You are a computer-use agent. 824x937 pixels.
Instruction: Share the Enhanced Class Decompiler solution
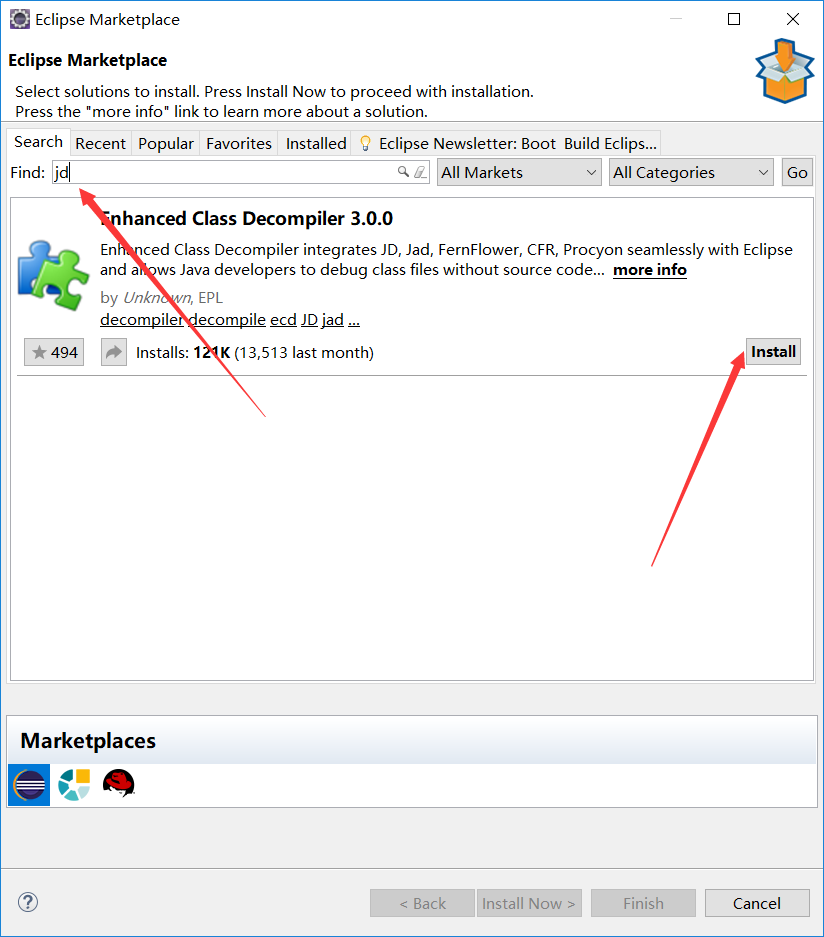coord(114,352)
